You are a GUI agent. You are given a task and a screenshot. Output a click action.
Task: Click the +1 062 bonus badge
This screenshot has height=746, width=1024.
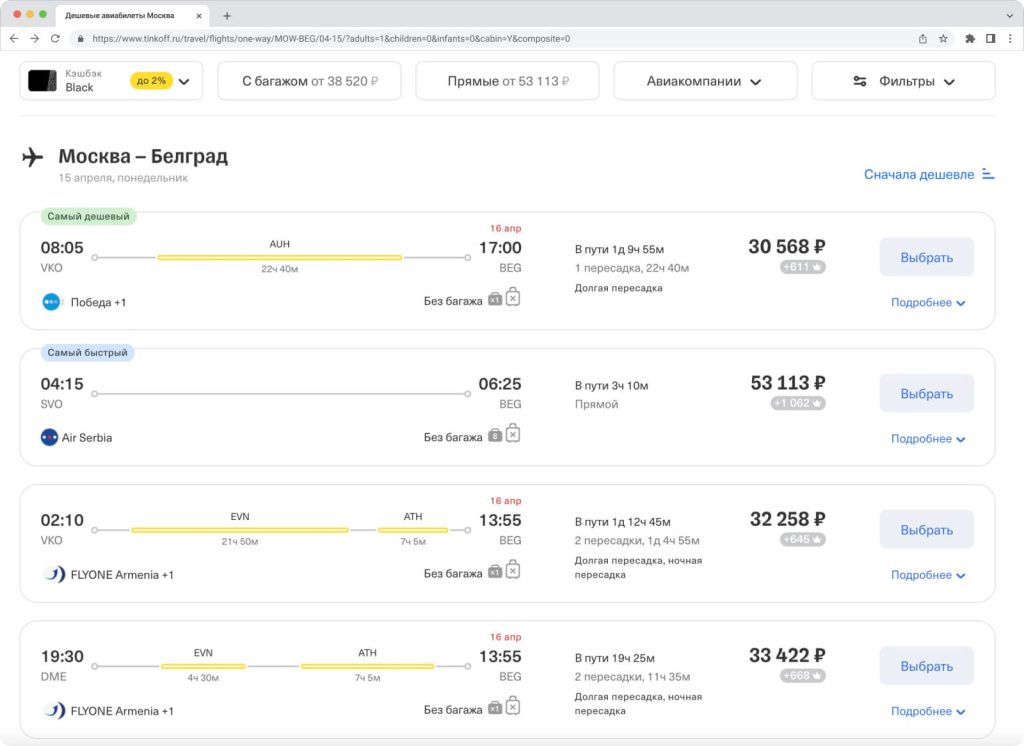point(797,403)
